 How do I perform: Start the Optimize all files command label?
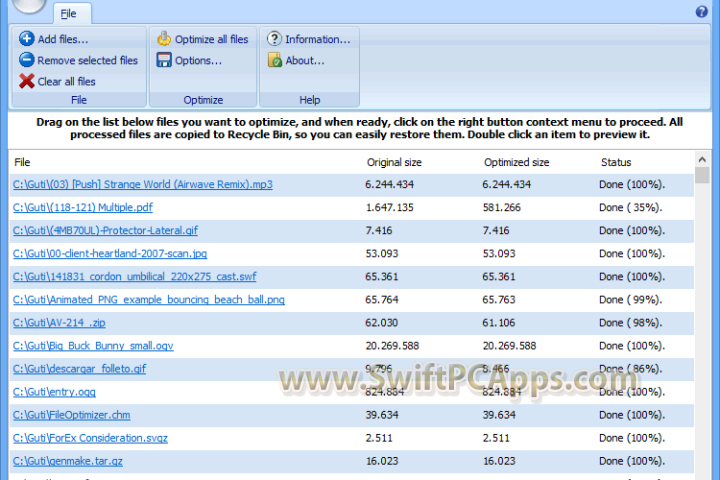coord(211,40)
